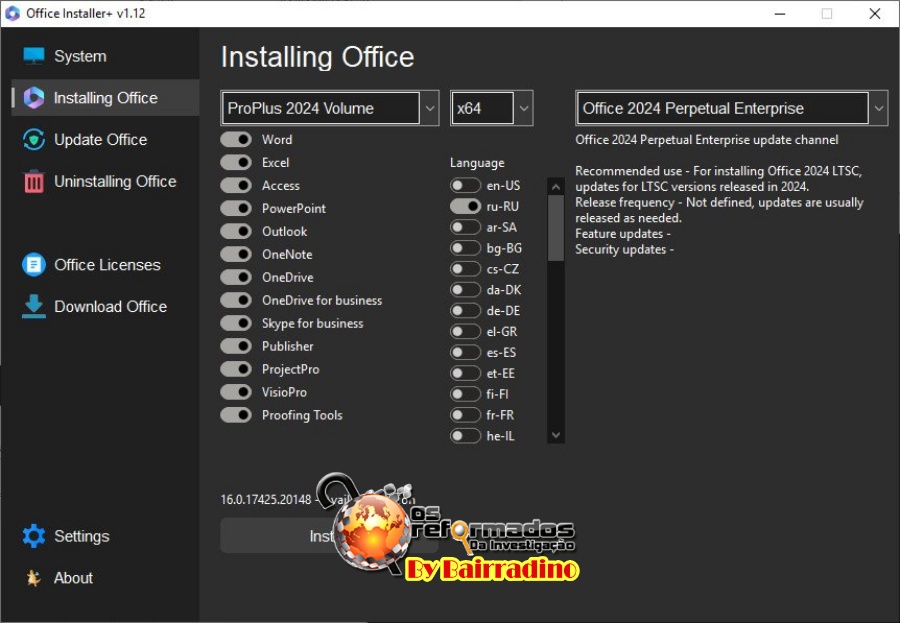Enable the fi-FI language switch
Screen dimensions: 900x623
point(465,394)
